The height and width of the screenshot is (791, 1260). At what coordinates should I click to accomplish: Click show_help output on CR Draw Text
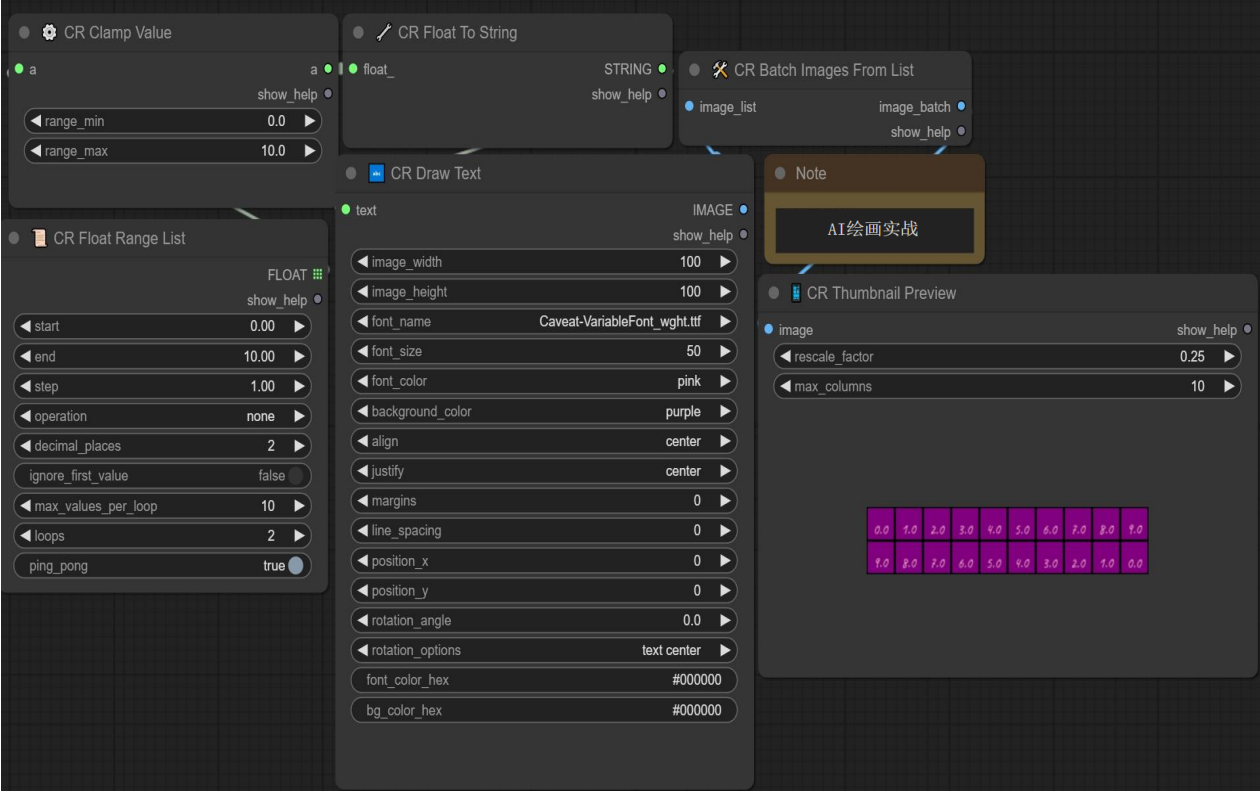pyautogui.click(x=743, y=236)
